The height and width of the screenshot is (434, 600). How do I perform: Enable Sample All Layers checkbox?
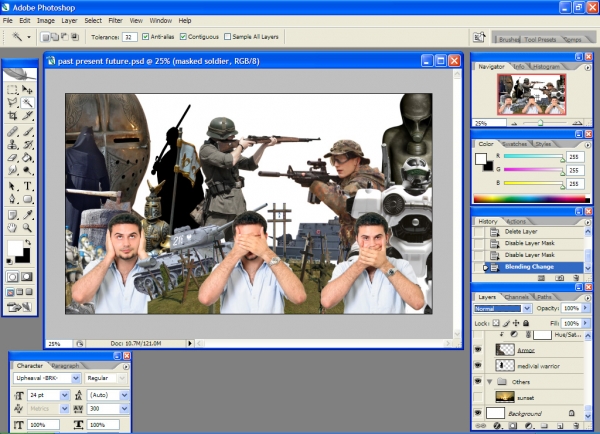[x=228, y=37]
